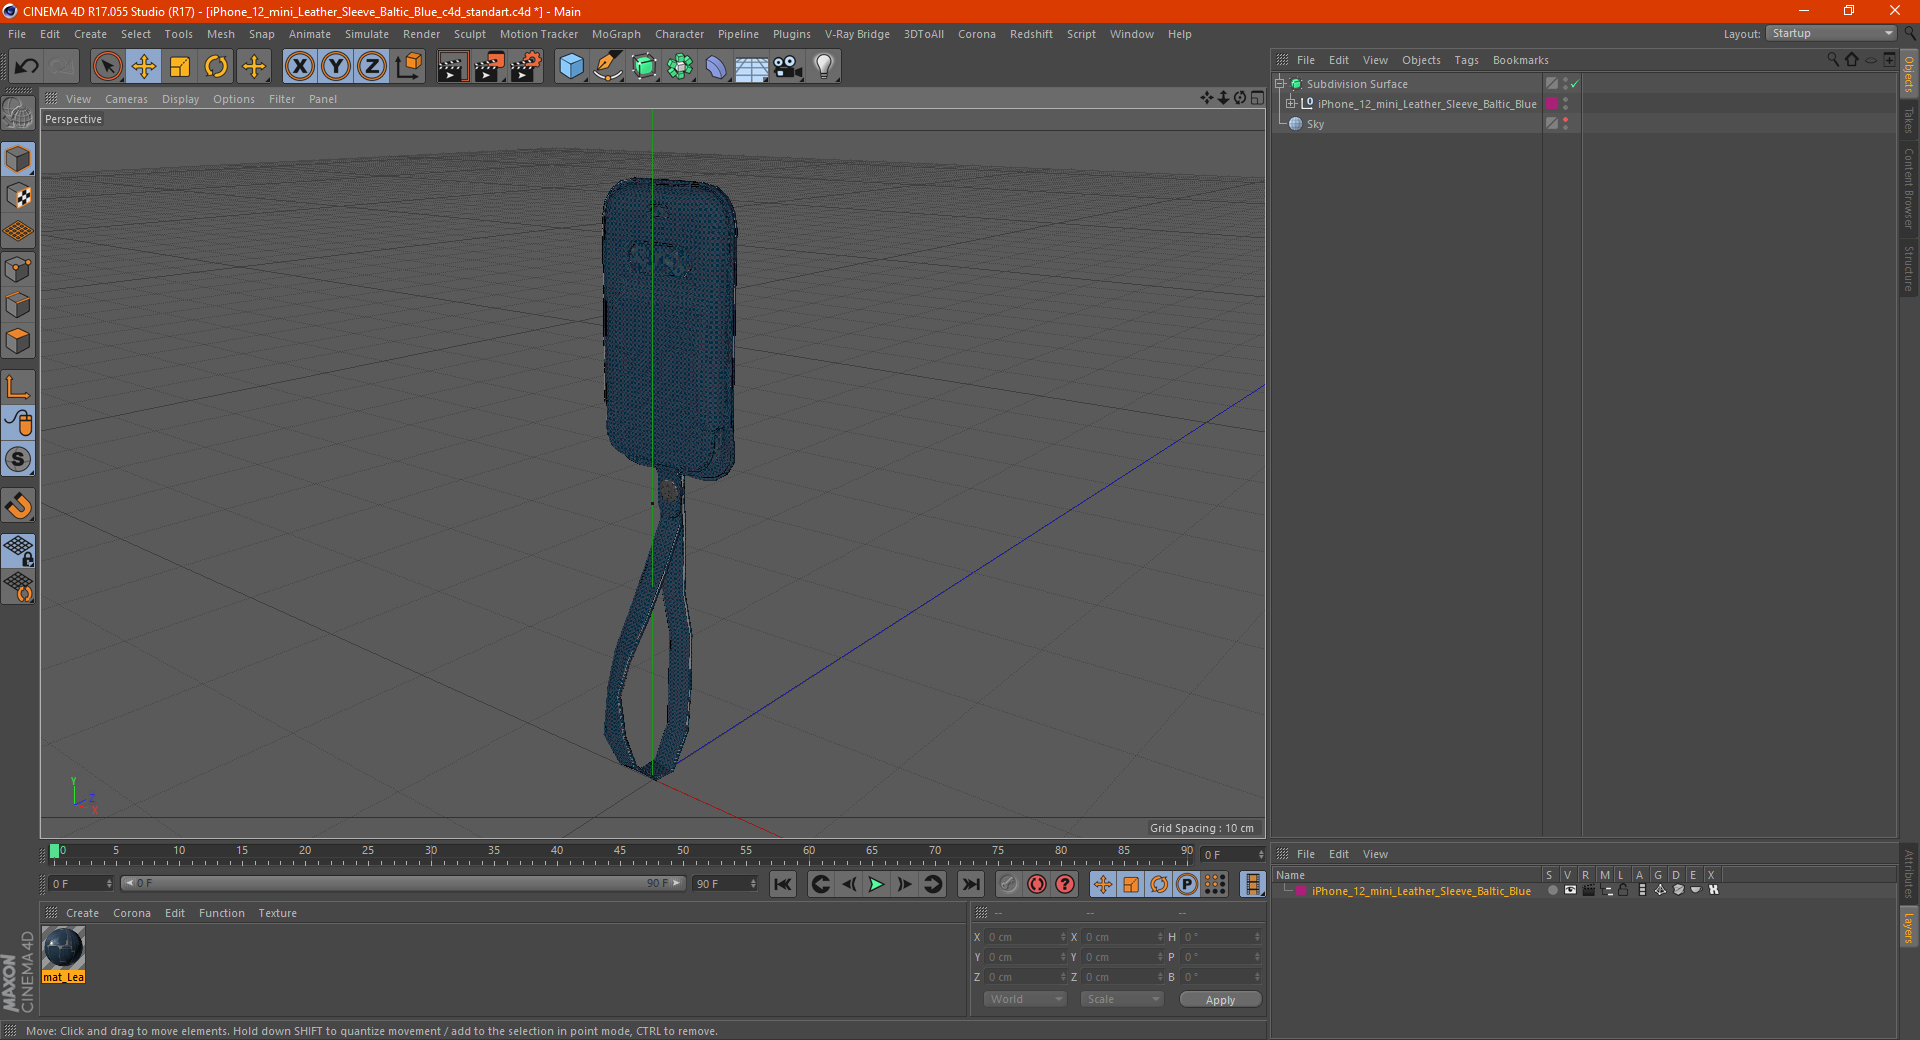Click the Undo arrow icon
This screenshot has width=1920, height=1040.
27,67
